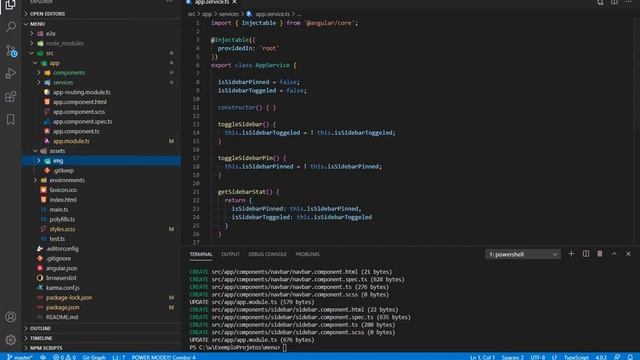The width and height of the screenshot is (640, 360).
Task: Open Run and Debug view
Action: [x=11, y=73]
